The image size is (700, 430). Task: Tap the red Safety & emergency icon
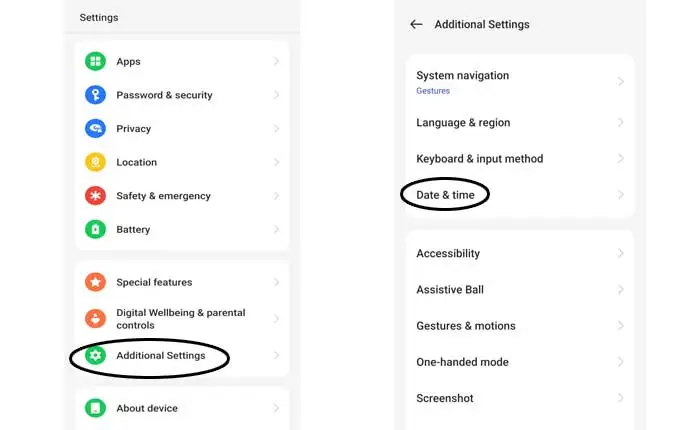coord(96,196)
